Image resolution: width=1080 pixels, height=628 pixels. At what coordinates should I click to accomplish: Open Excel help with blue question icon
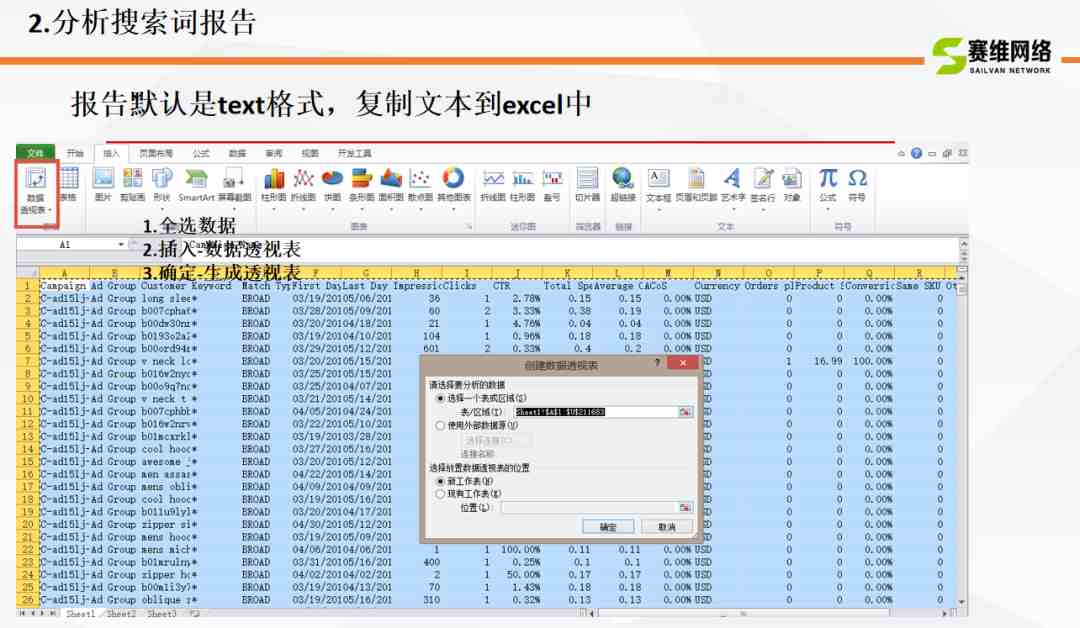(916, 153)
